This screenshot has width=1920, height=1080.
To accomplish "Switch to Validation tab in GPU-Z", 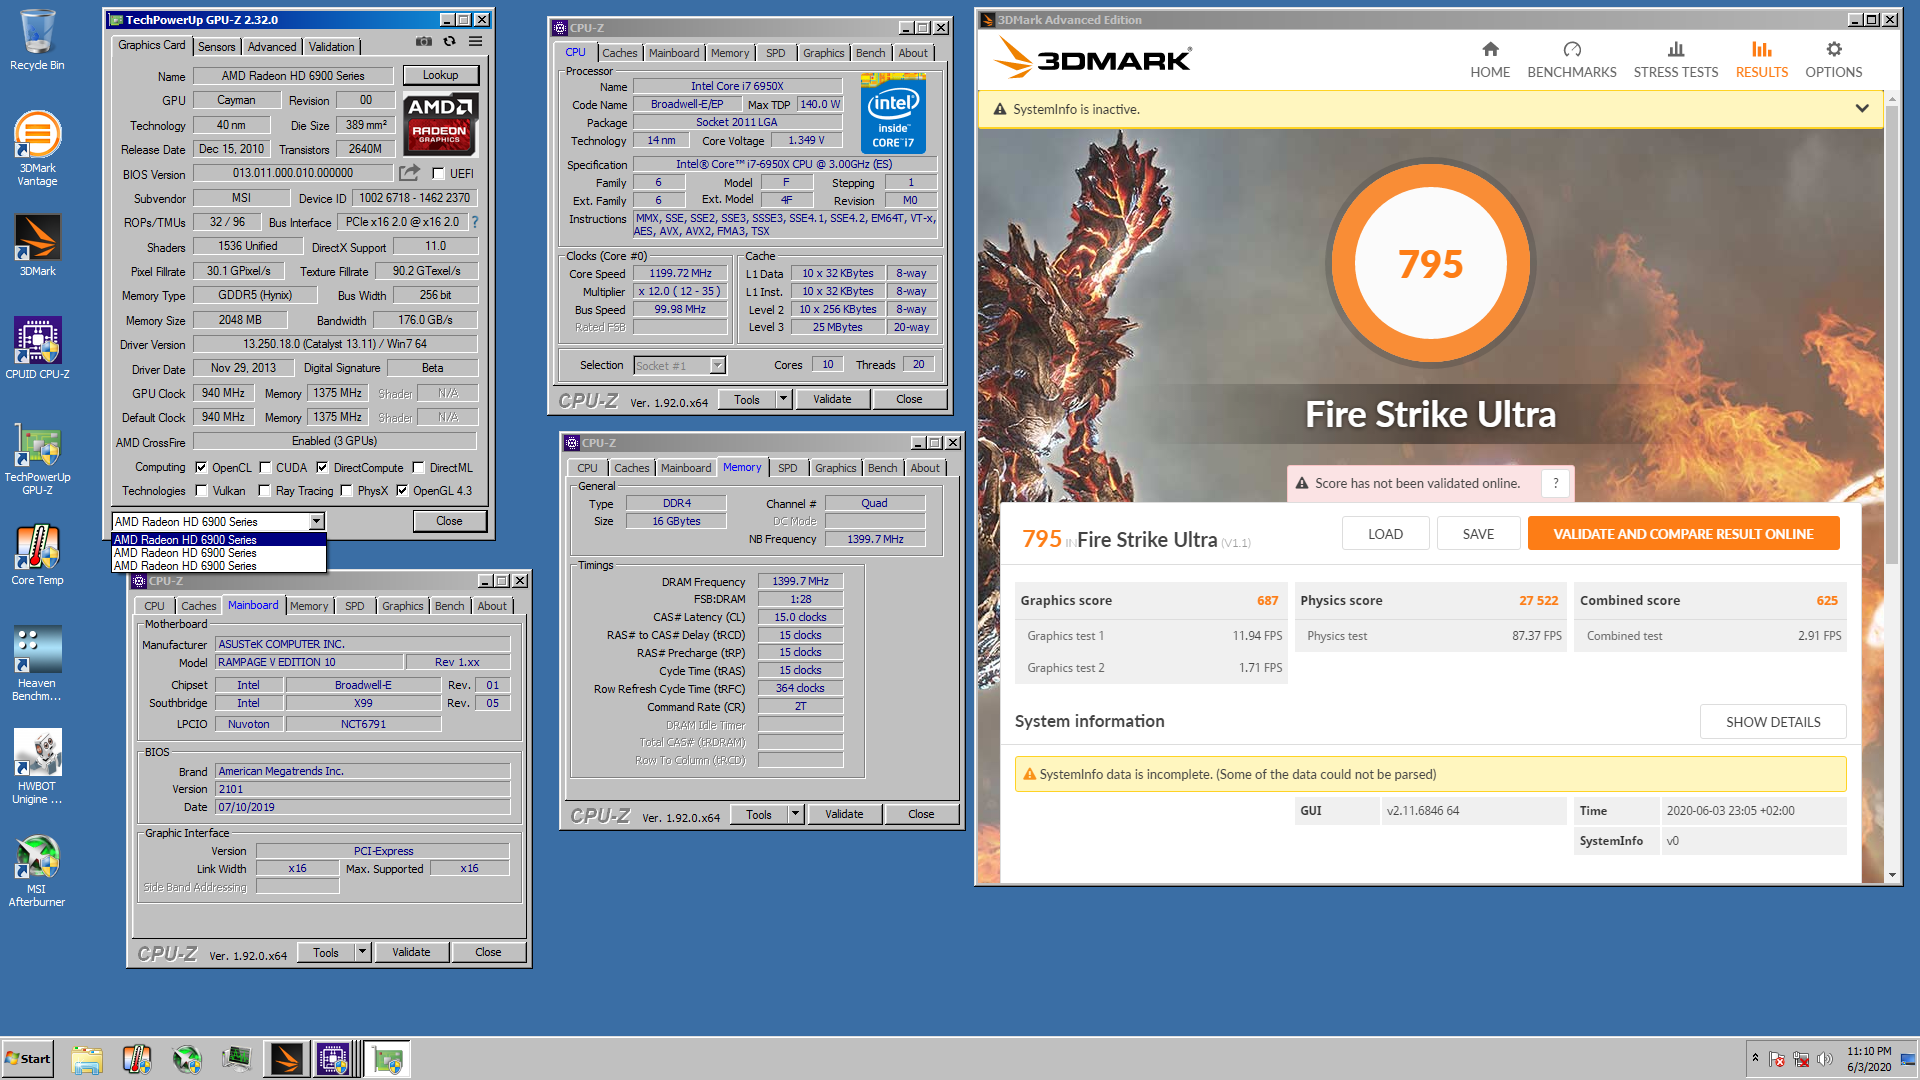I will point(331,46).
